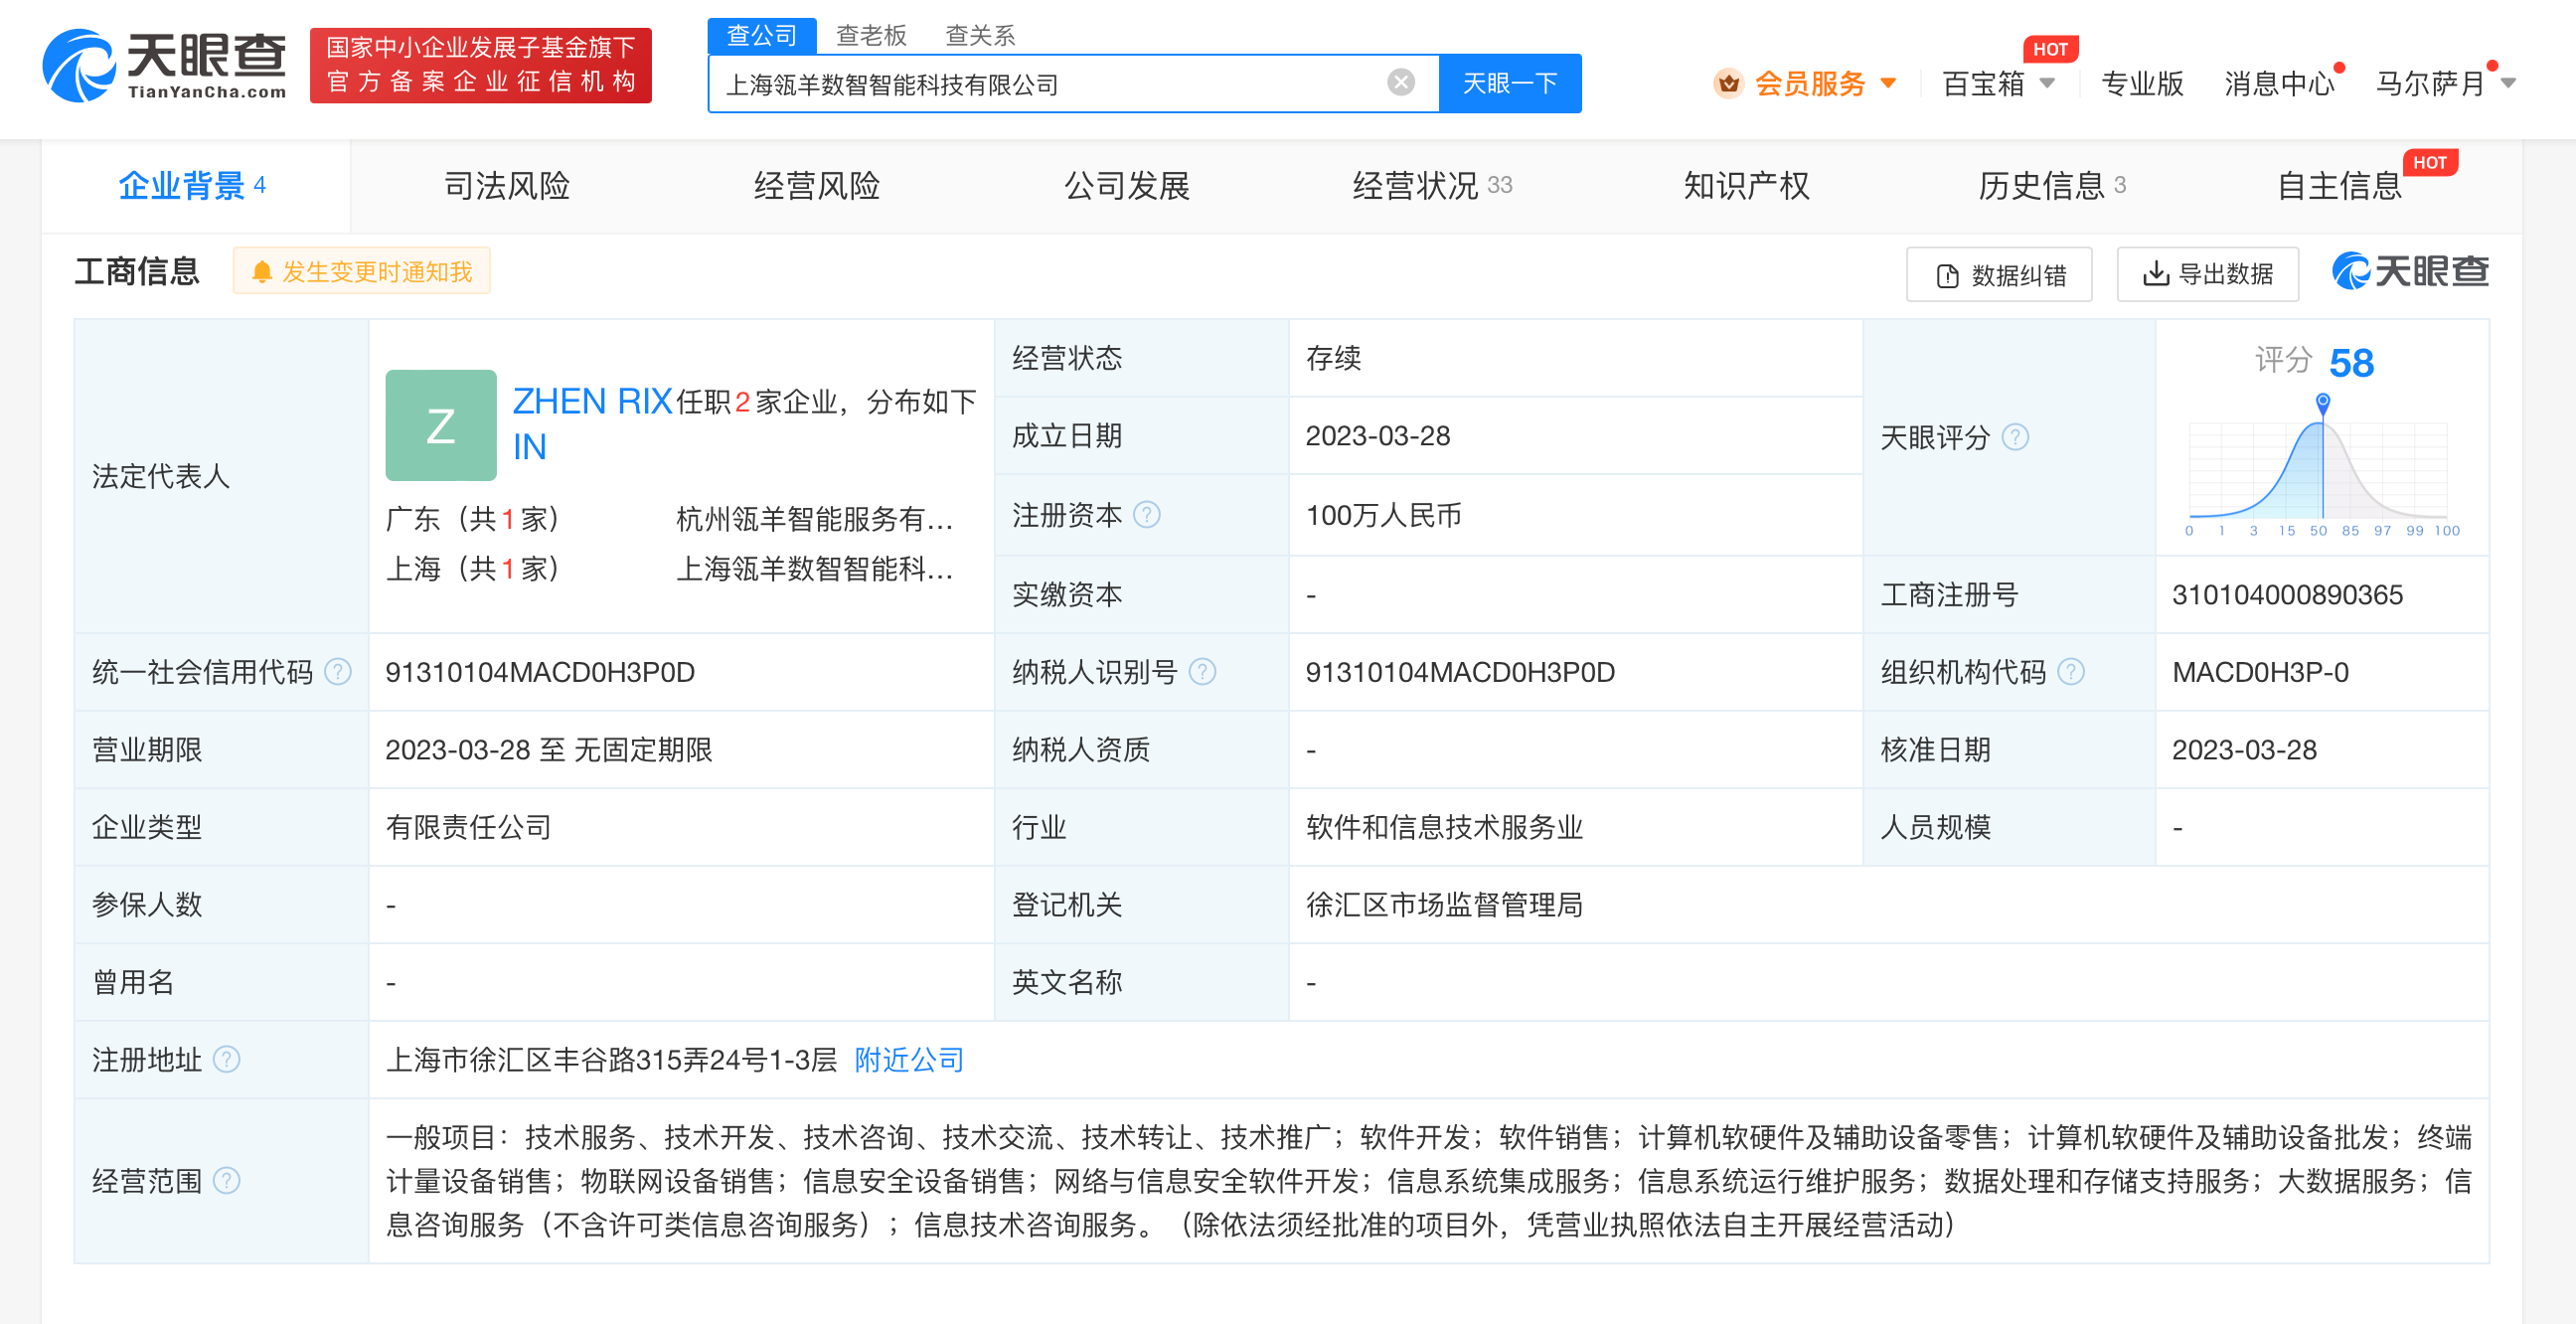Click the score marker pin on chart
Screen dimensions: 2576x1324
click(x=2323, y=403)
